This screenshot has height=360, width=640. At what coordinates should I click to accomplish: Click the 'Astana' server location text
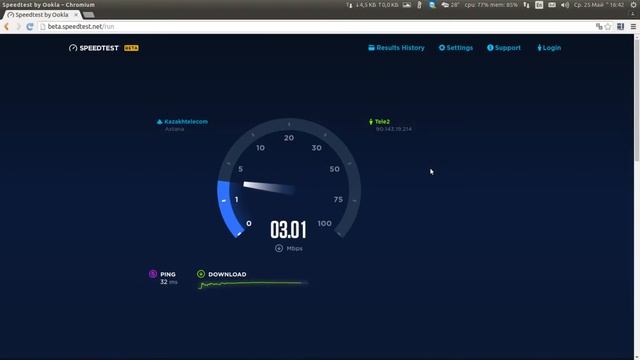(x=175, y=129)
